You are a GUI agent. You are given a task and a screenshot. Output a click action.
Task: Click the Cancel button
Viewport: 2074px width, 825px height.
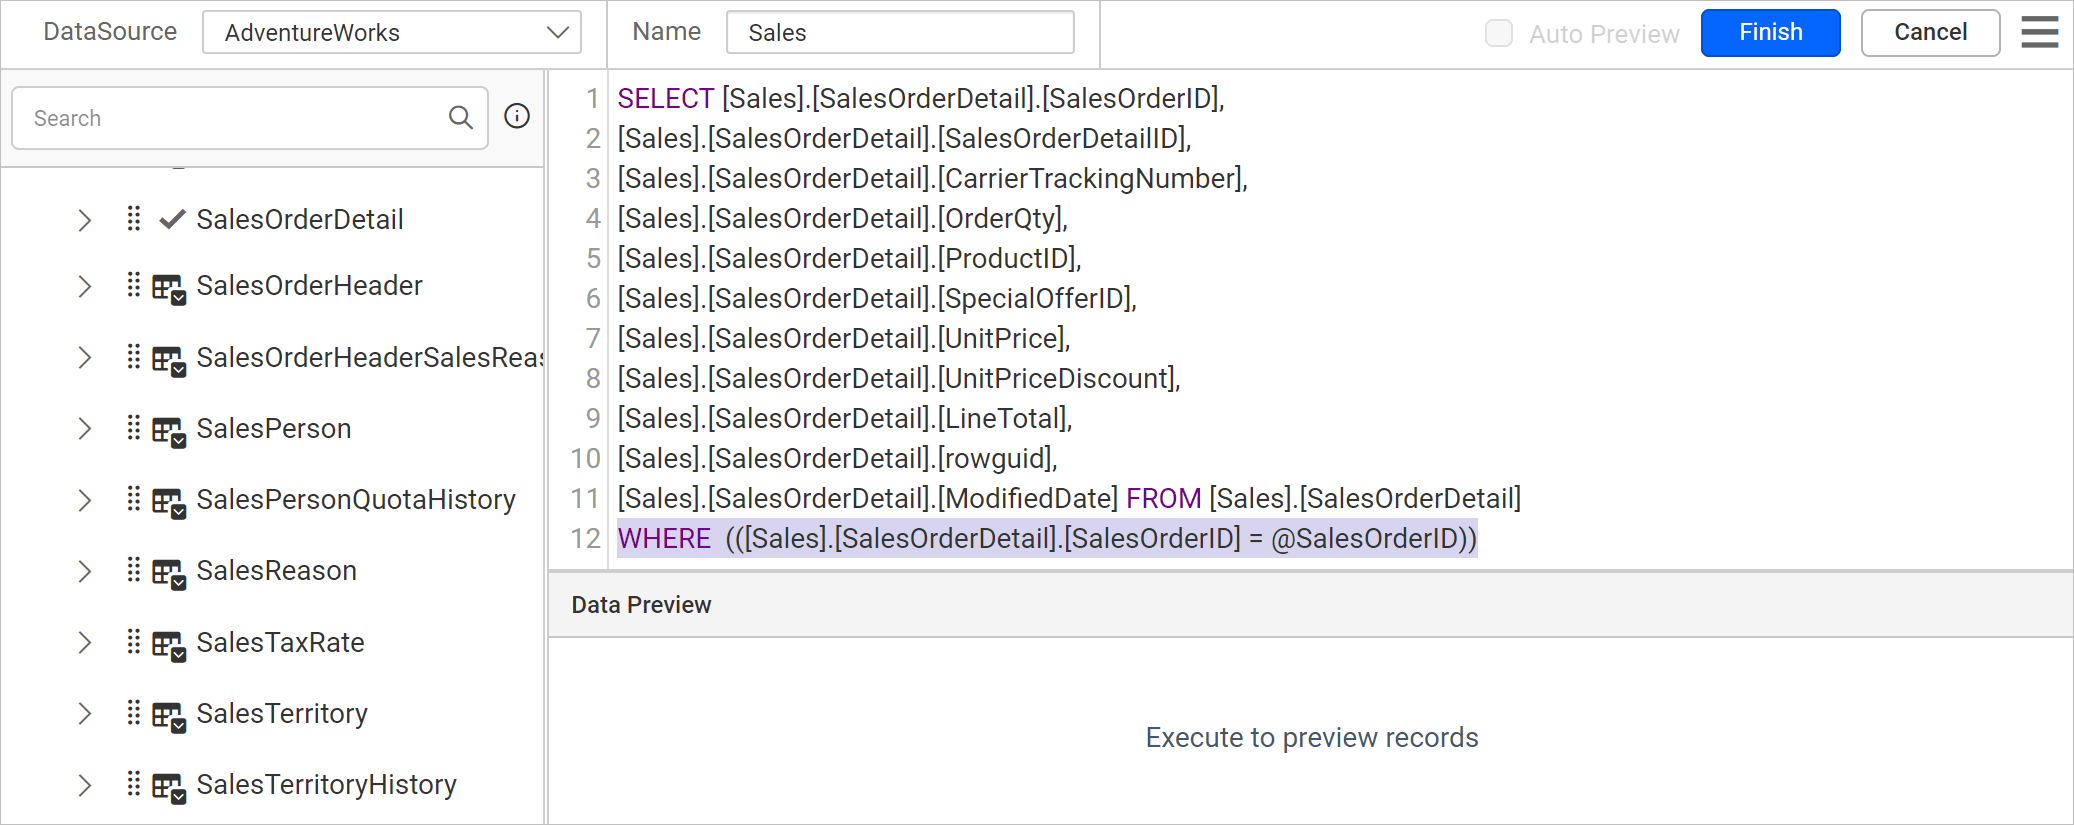tap(1929, 32)
